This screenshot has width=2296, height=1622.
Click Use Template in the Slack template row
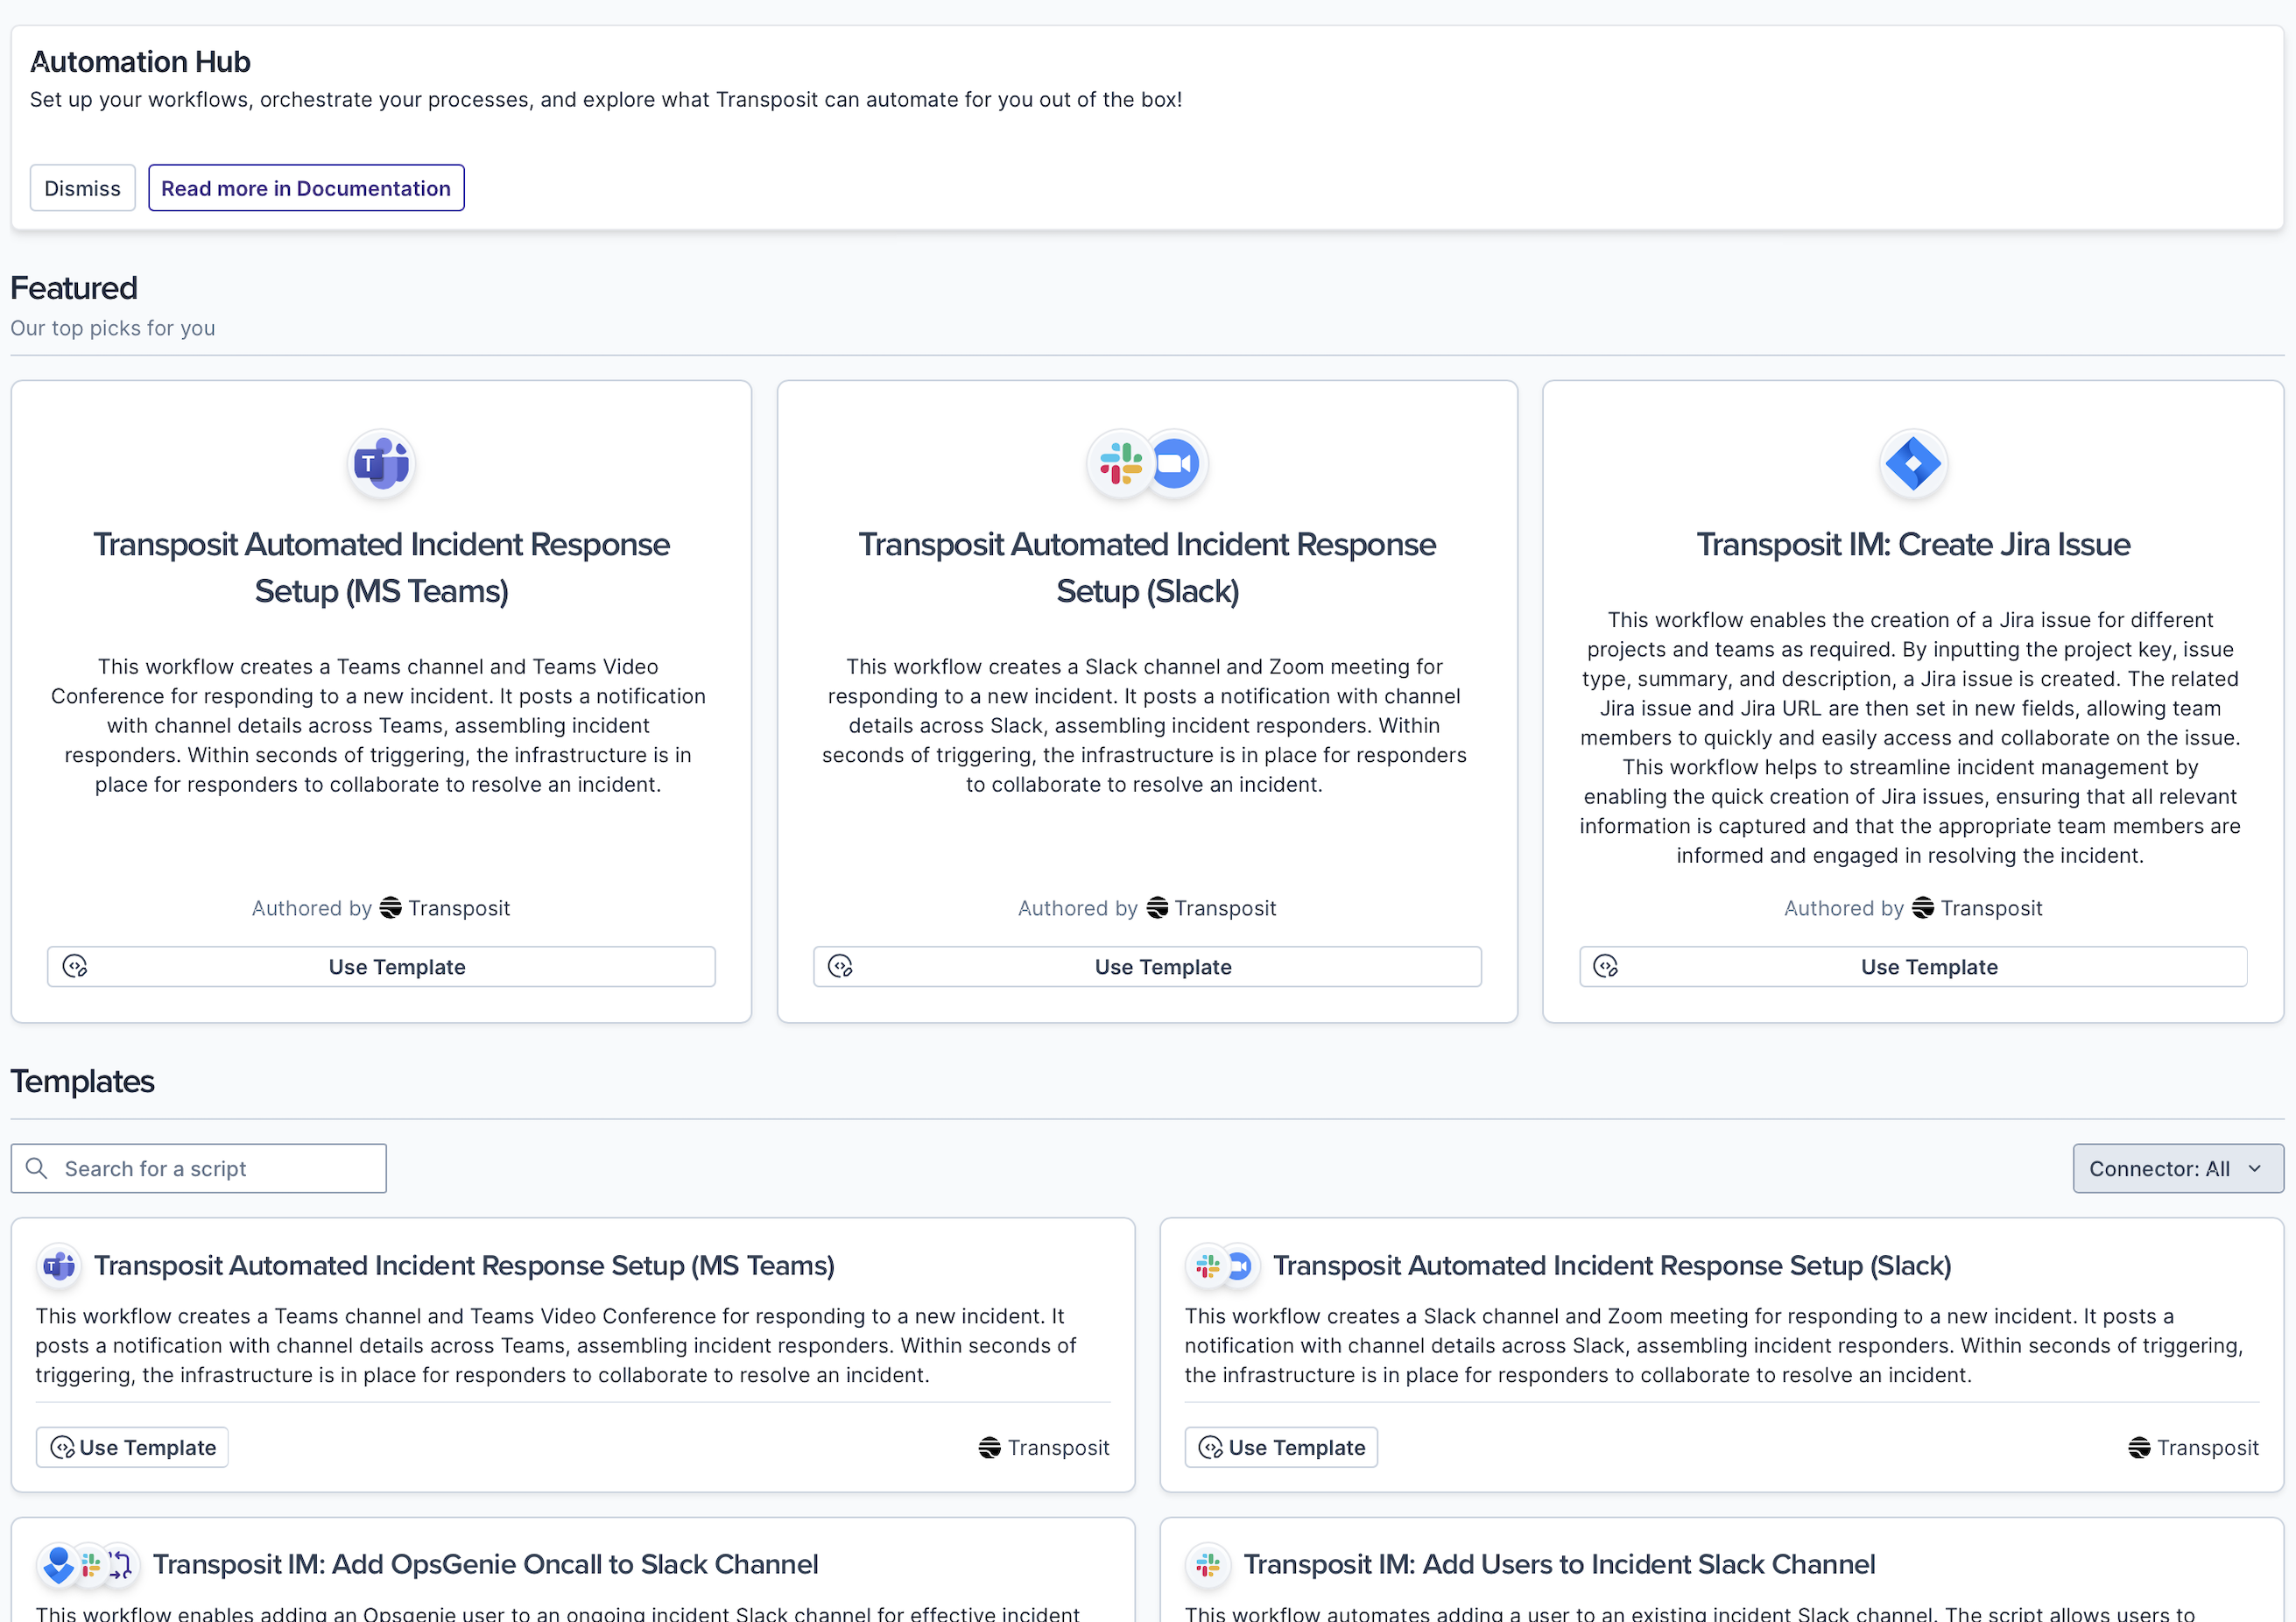pyautogui.click(x=1281, y=1448)
